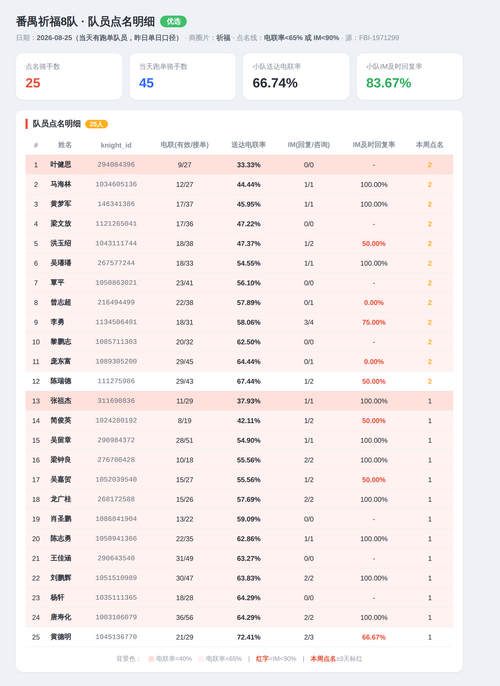Click knight_id 290984372

click(116, 441)
